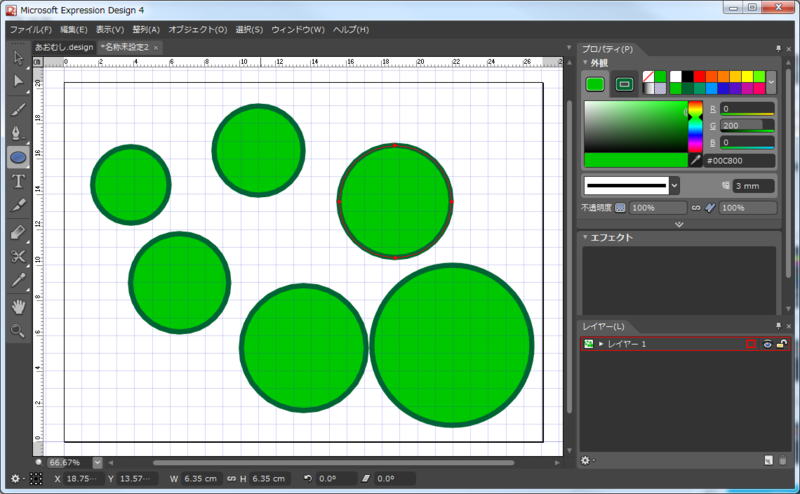800x494 pixels.
Task: Open the 編集(E) menu
Action: pos(73,30)
